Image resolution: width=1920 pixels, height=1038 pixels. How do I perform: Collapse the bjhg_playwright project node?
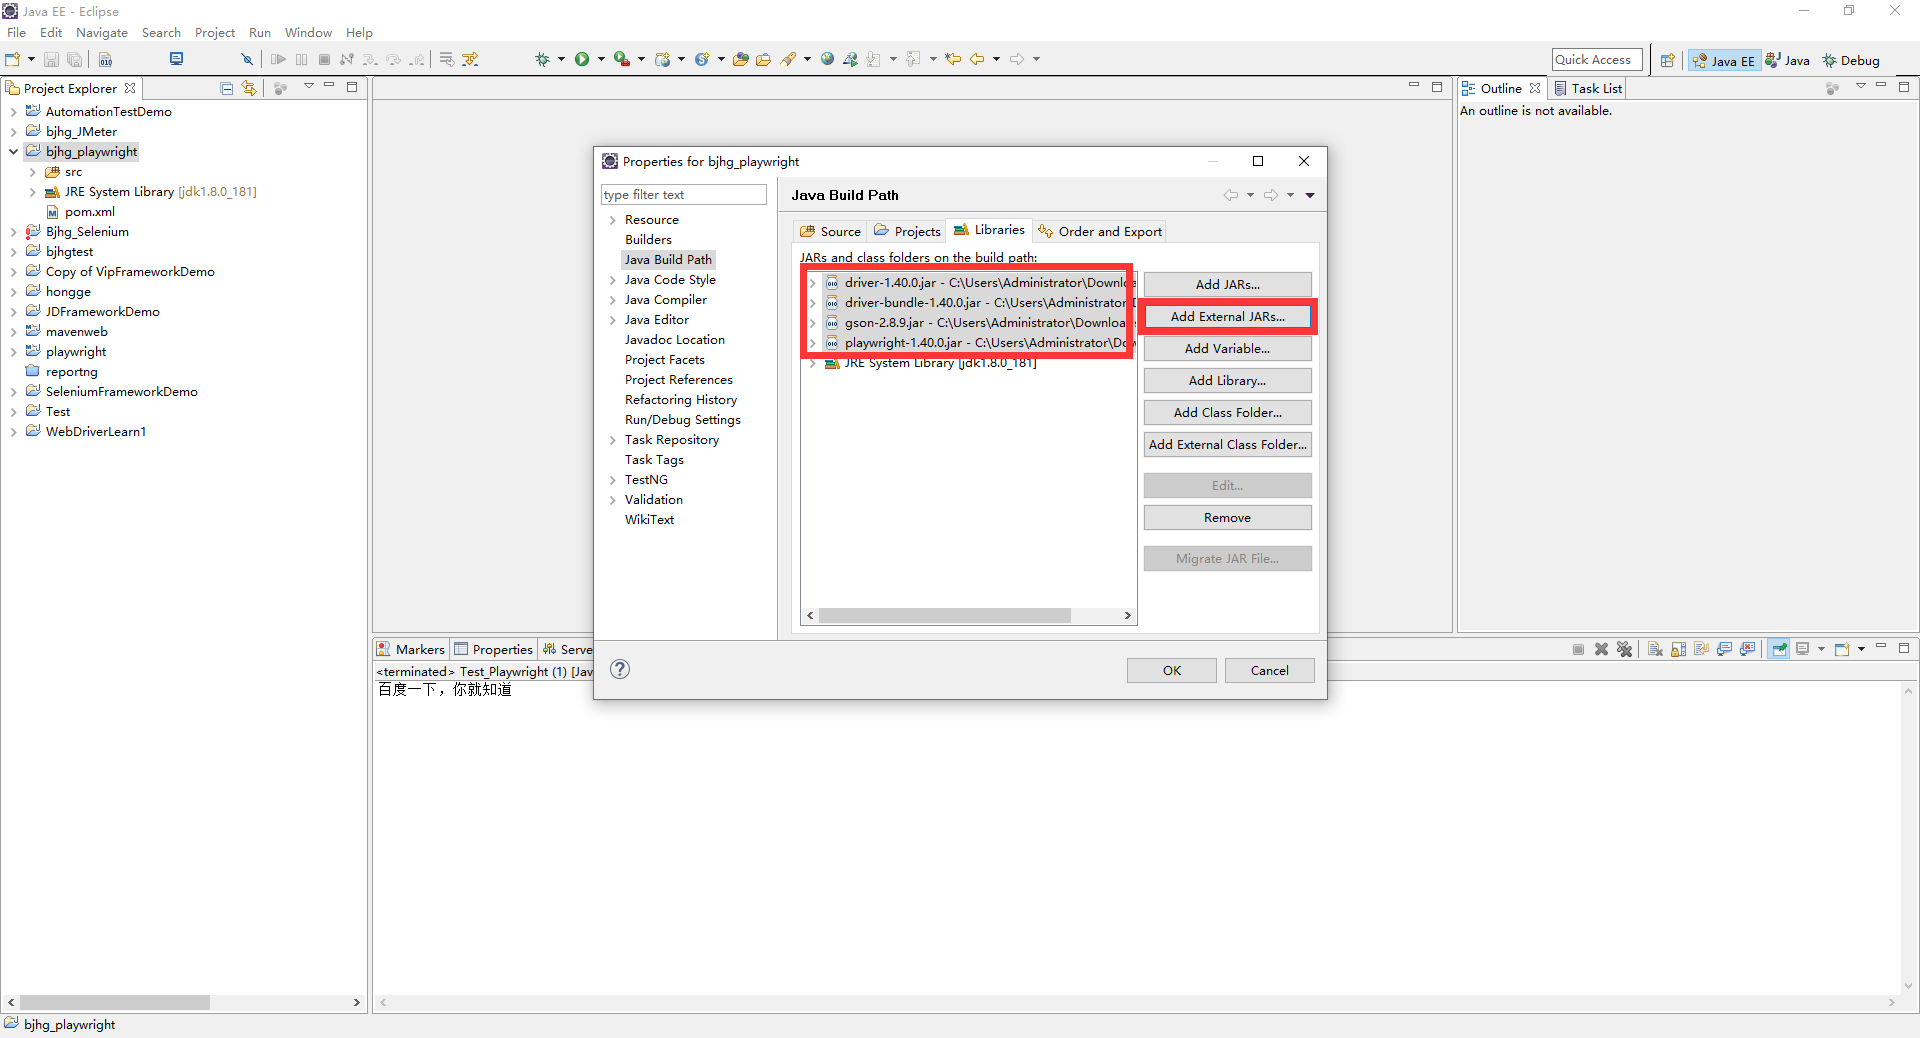tap(13, 152)
